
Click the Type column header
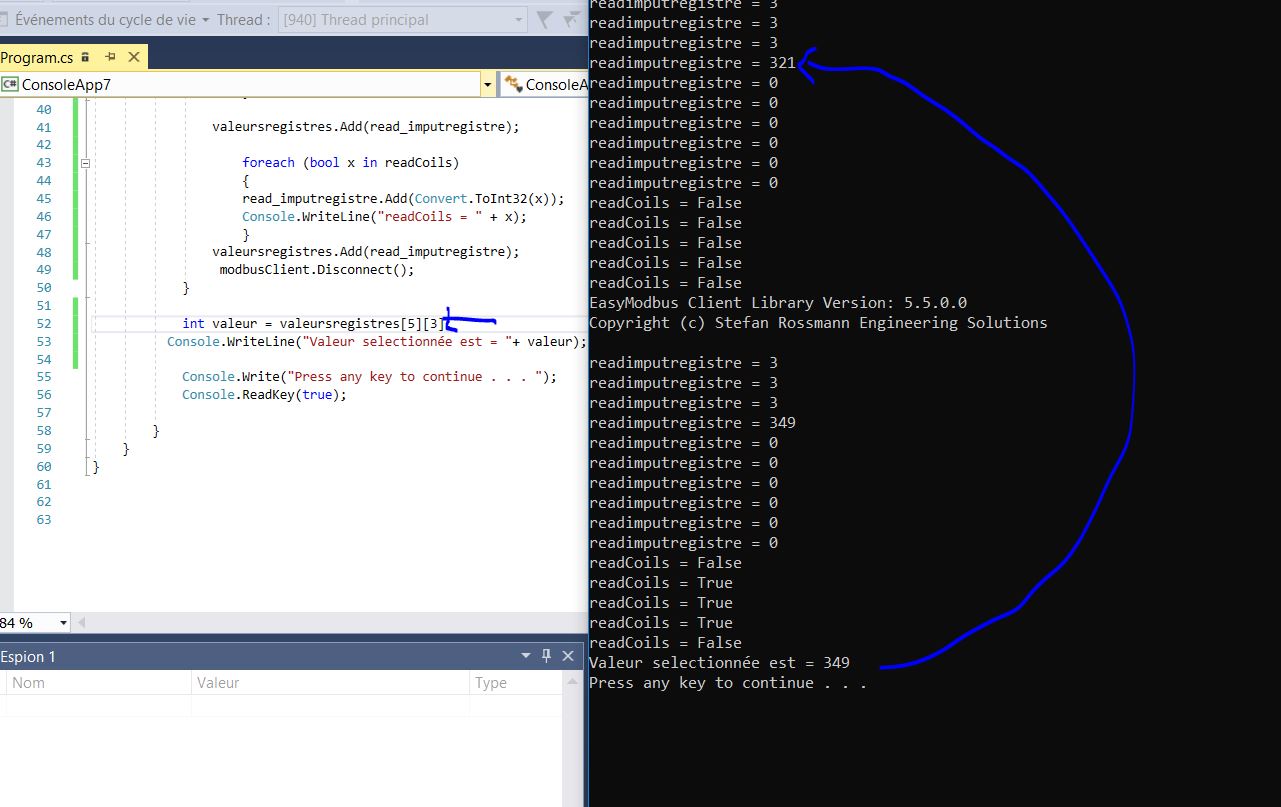click(x=515, y=683)
